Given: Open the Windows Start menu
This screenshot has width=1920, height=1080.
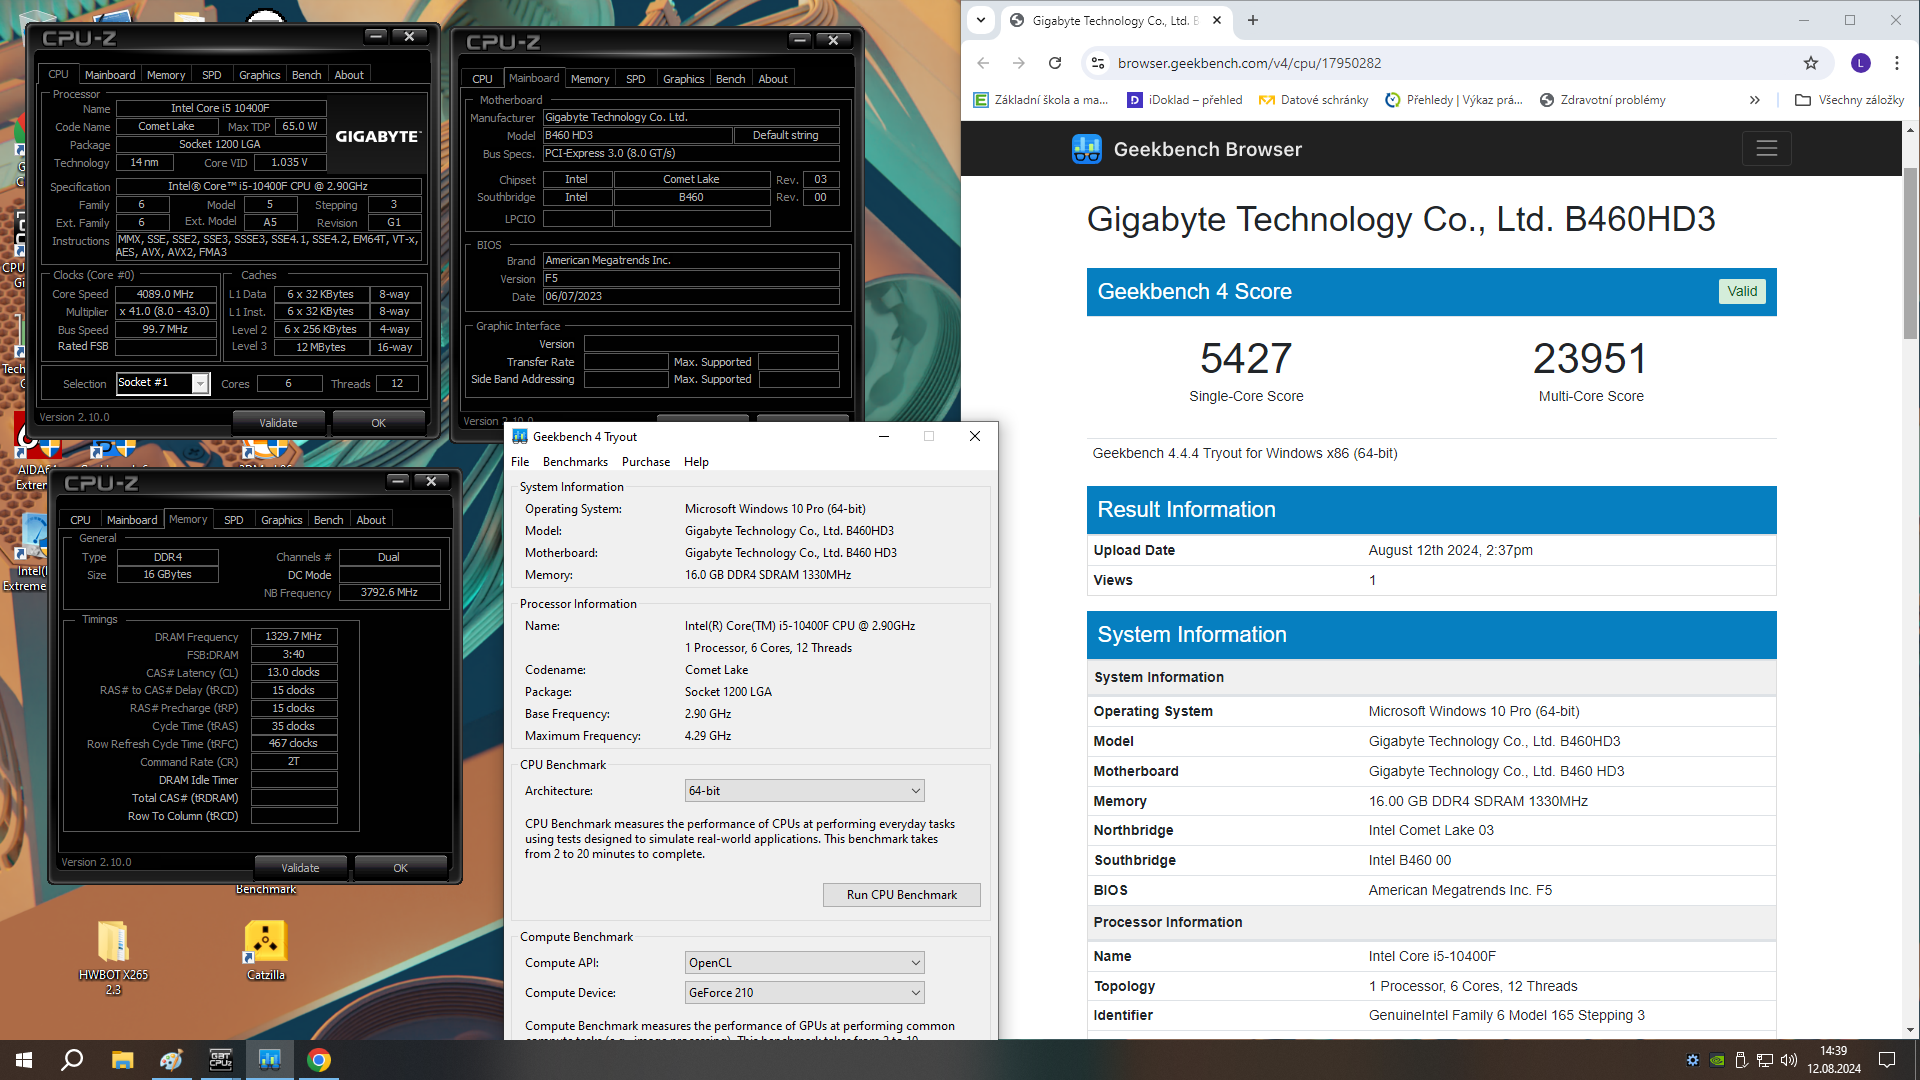Looking at the screenshot, I should point(24,1060).
